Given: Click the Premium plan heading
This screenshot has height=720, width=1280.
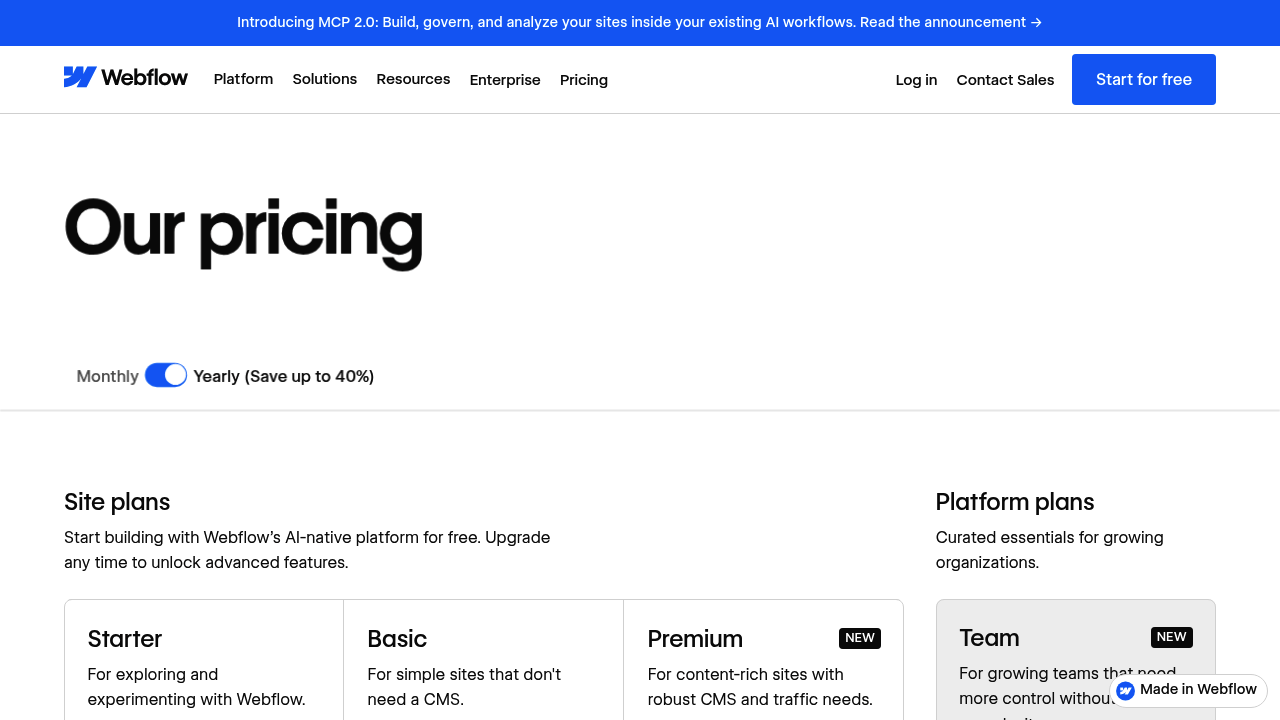Looking at the screenshot, I should pos(695,638).
